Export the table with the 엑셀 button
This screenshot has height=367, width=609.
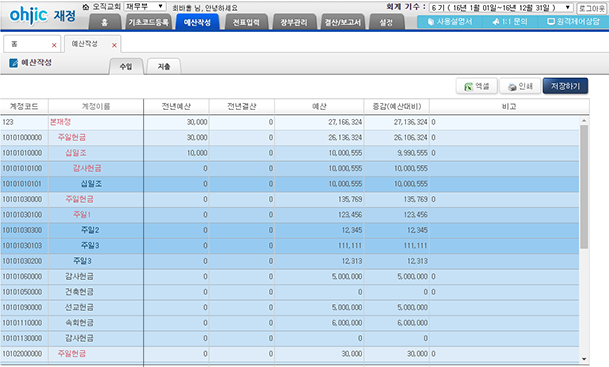[477, 86]
